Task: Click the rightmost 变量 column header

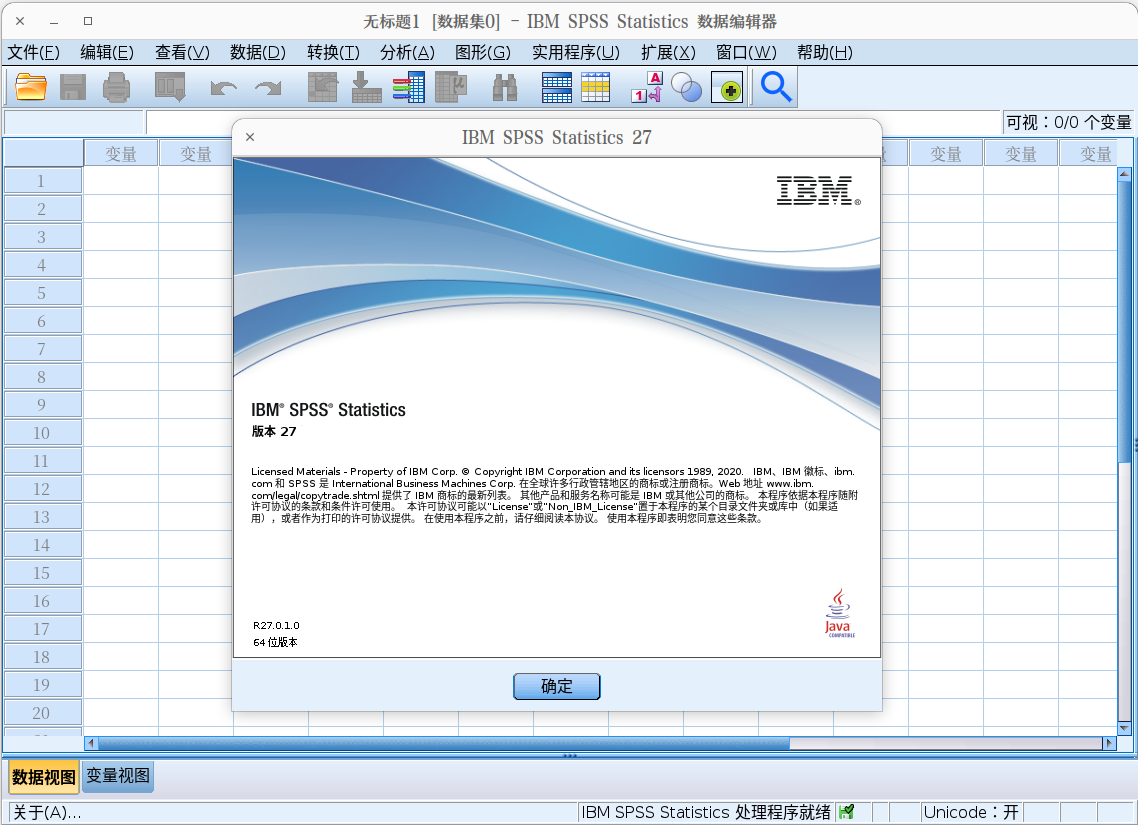Action: pos(1087,154)
